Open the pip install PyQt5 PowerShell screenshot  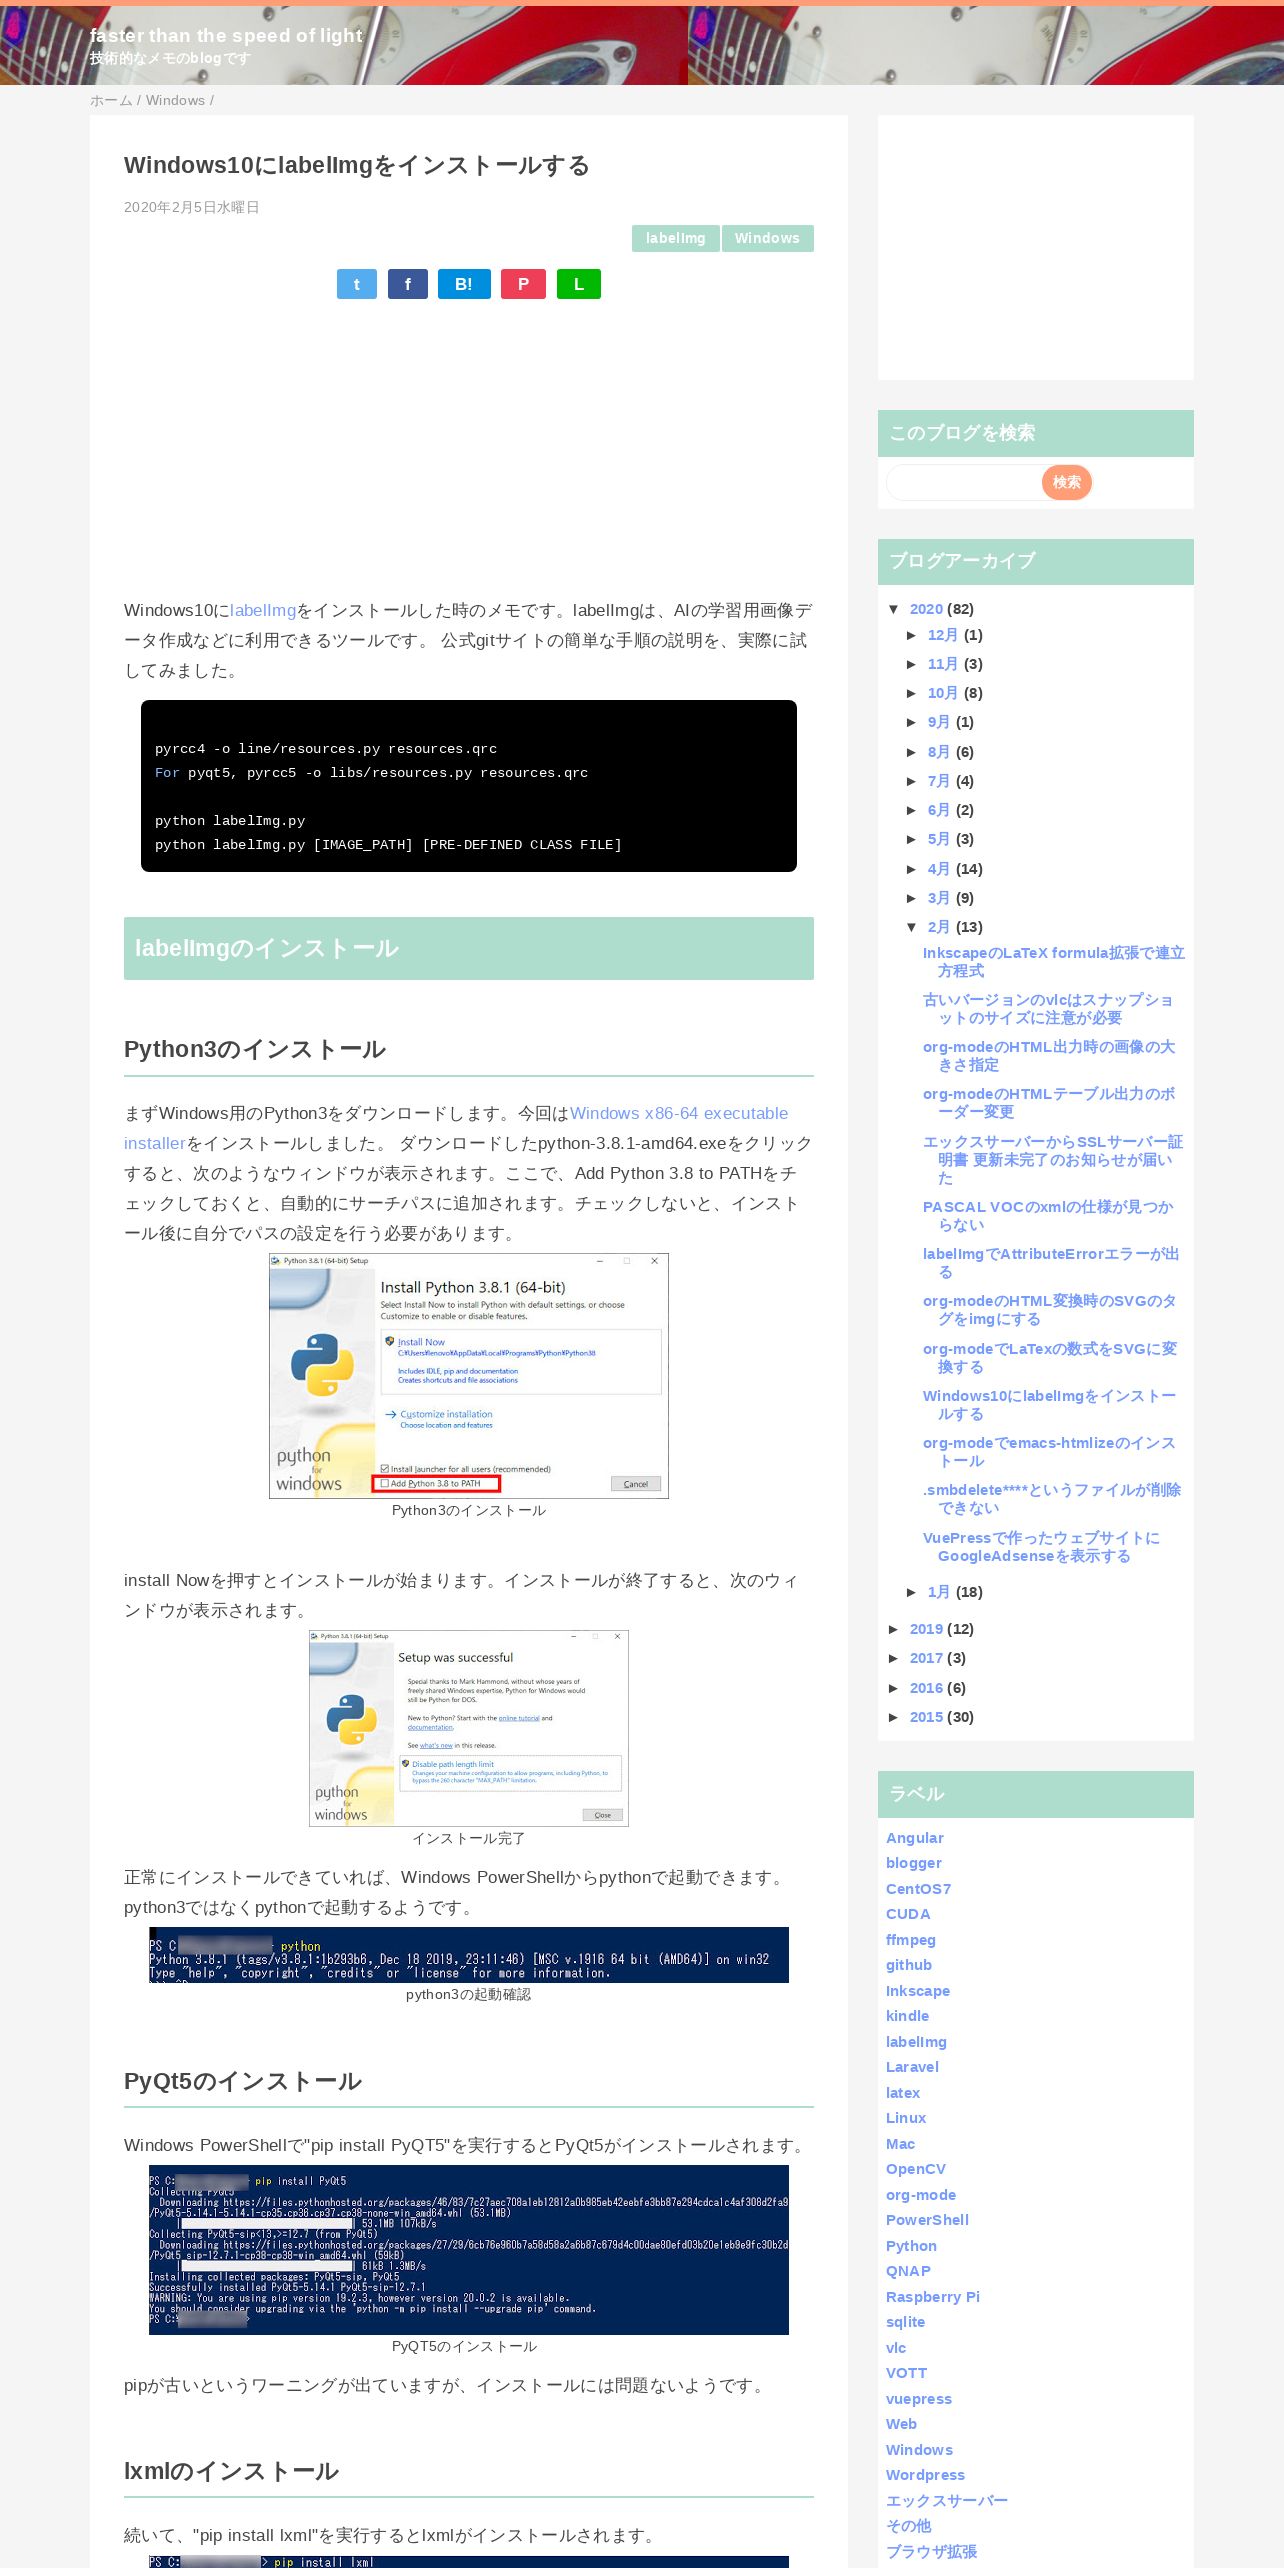click(469, 2250)
